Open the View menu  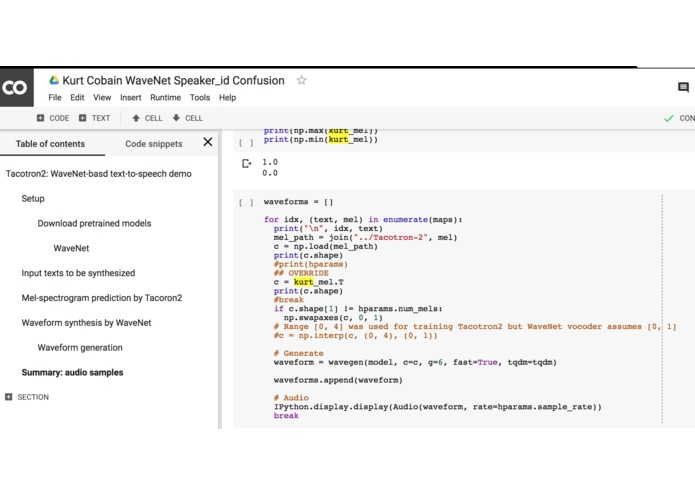[x=102, y=97]
